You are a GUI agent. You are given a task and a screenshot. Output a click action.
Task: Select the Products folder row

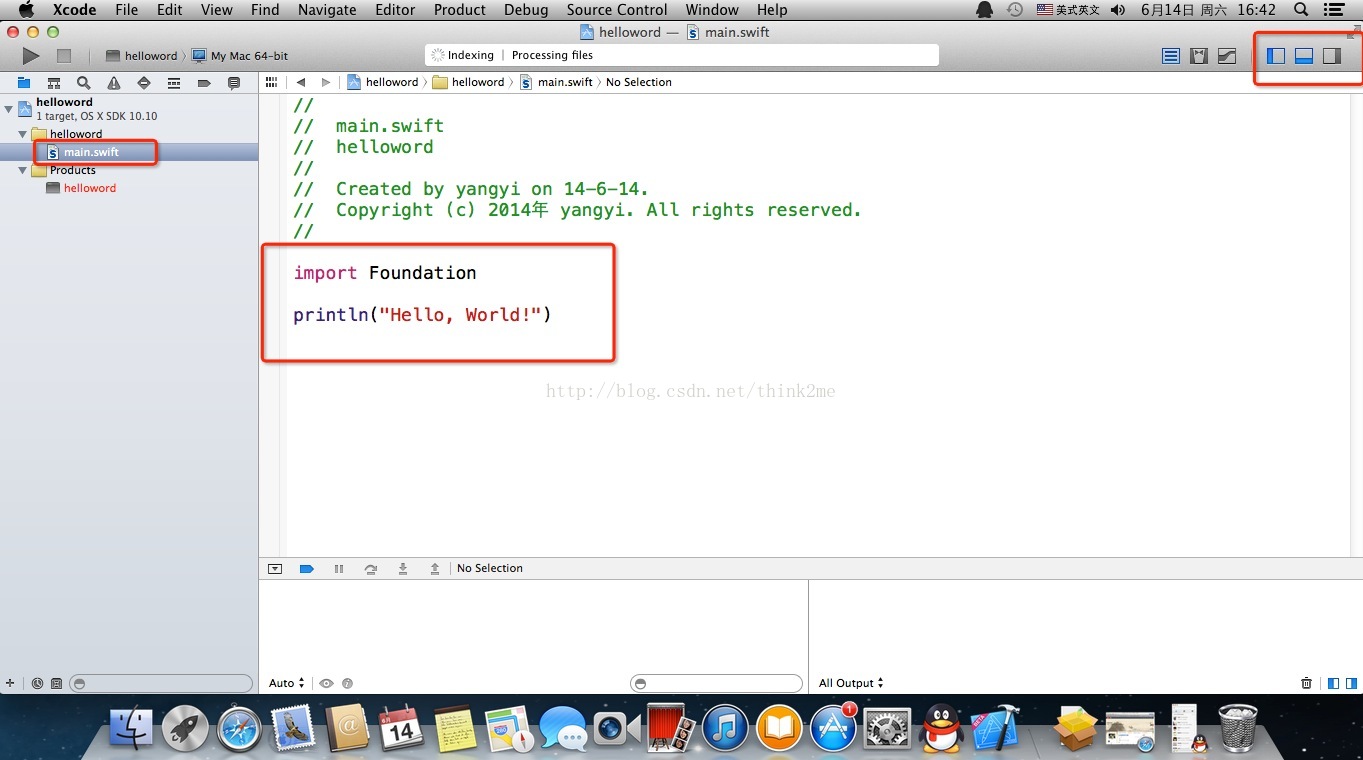[73, 170]
